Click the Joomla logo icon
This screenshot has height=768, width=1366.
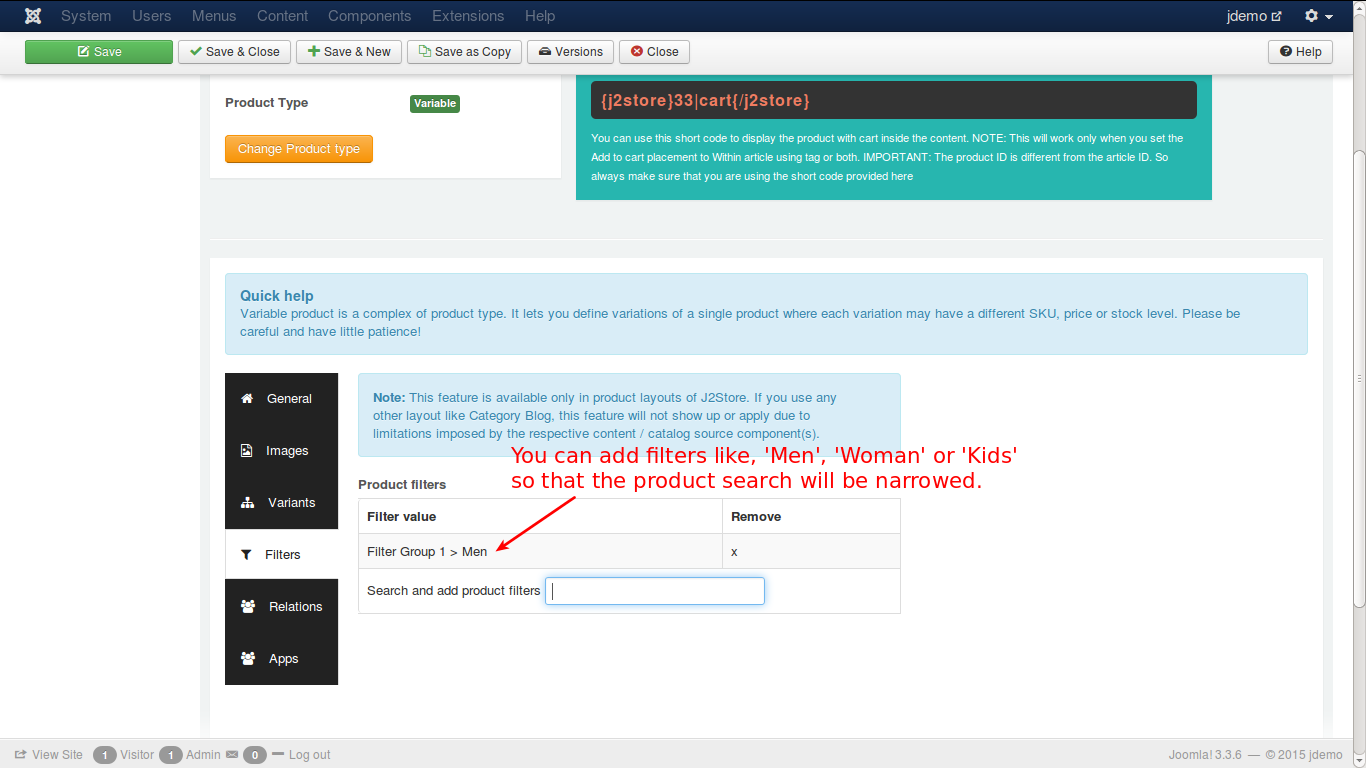pos(33,16)
